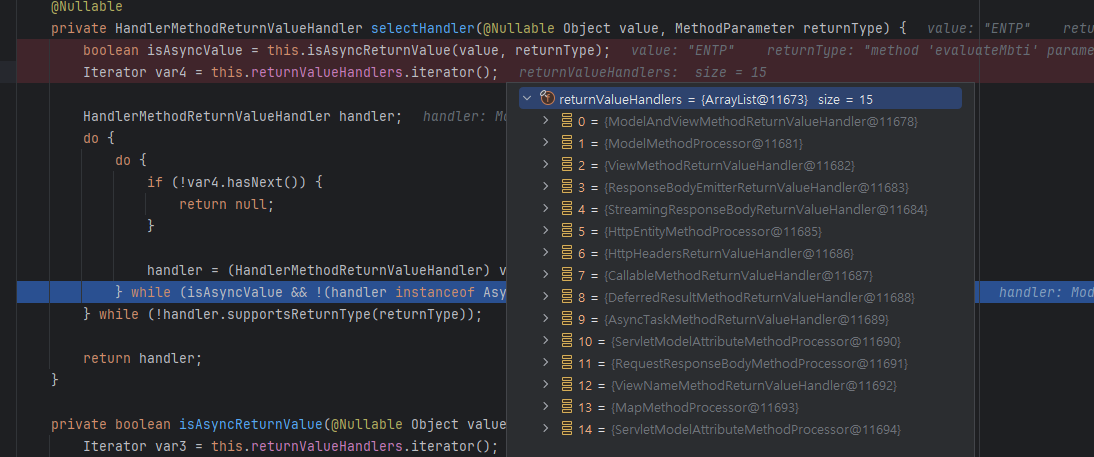Select the HttpEntityMethodProcessor@11685 value
The height and width of the screenshot is (457, 1094).
(712, 231)
